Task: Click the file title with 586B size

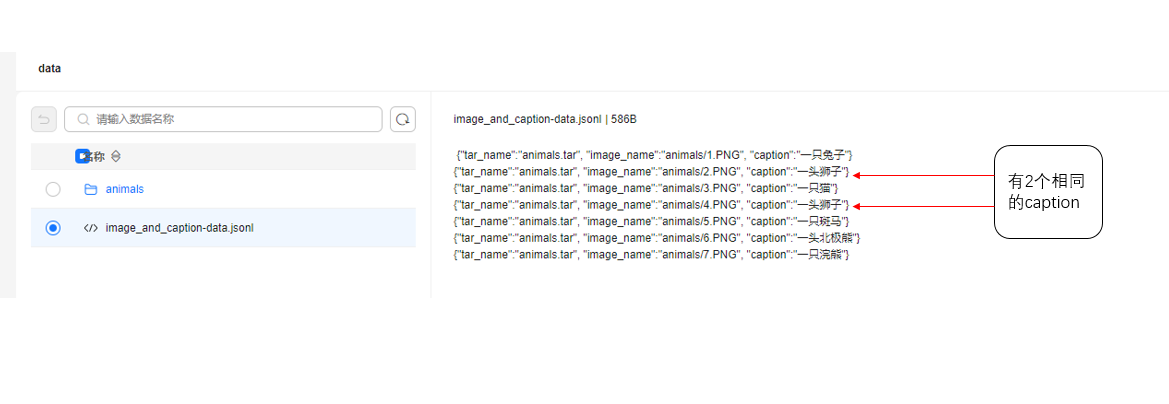Action: tap(545, 119)
